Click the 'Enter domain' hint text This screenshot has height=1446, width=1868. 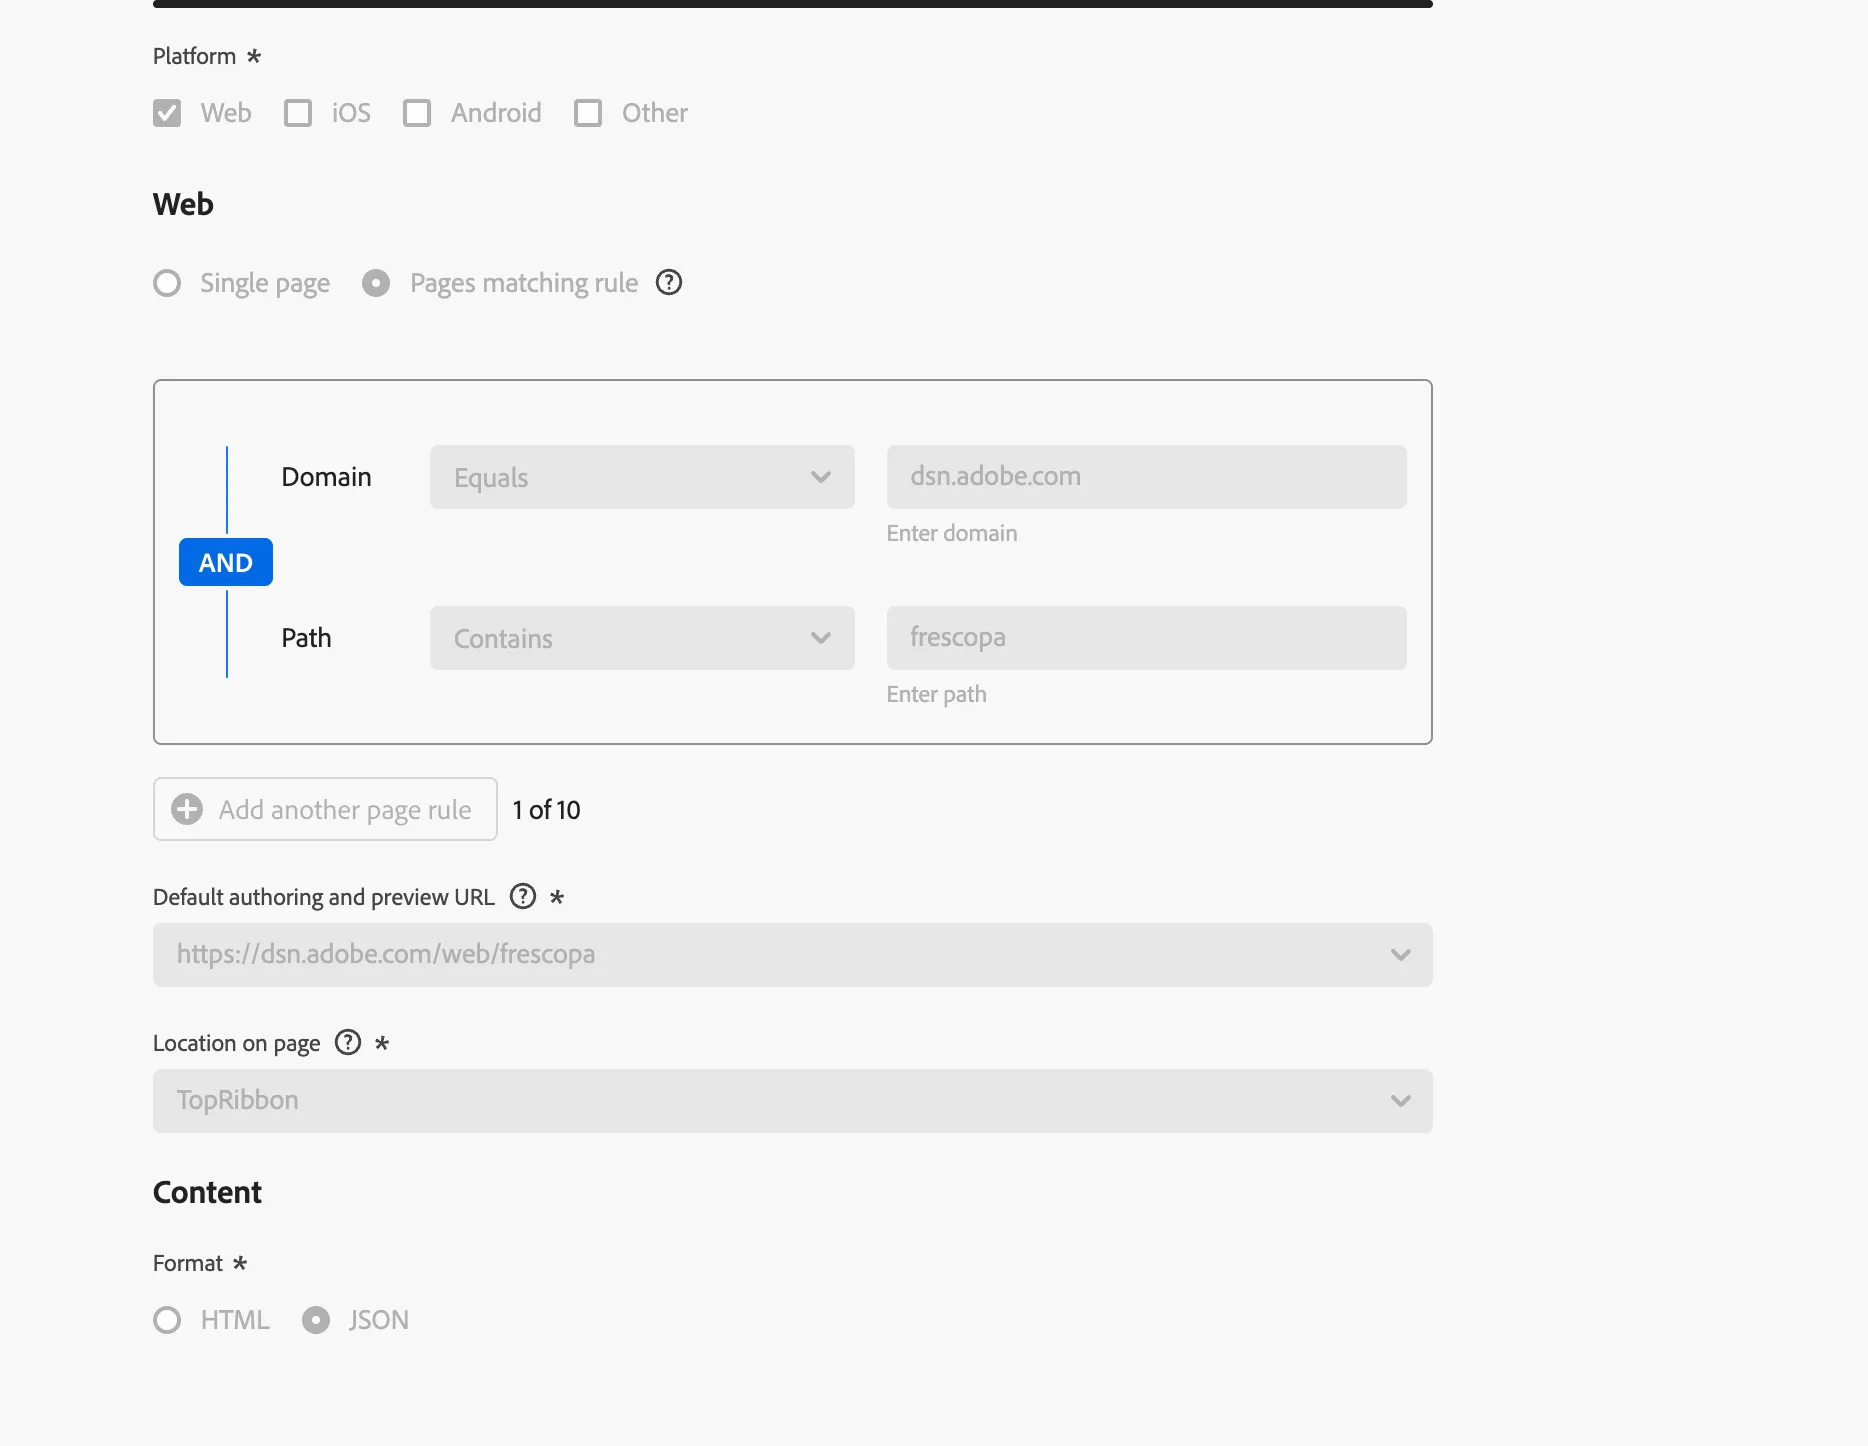tap(952, 533)
